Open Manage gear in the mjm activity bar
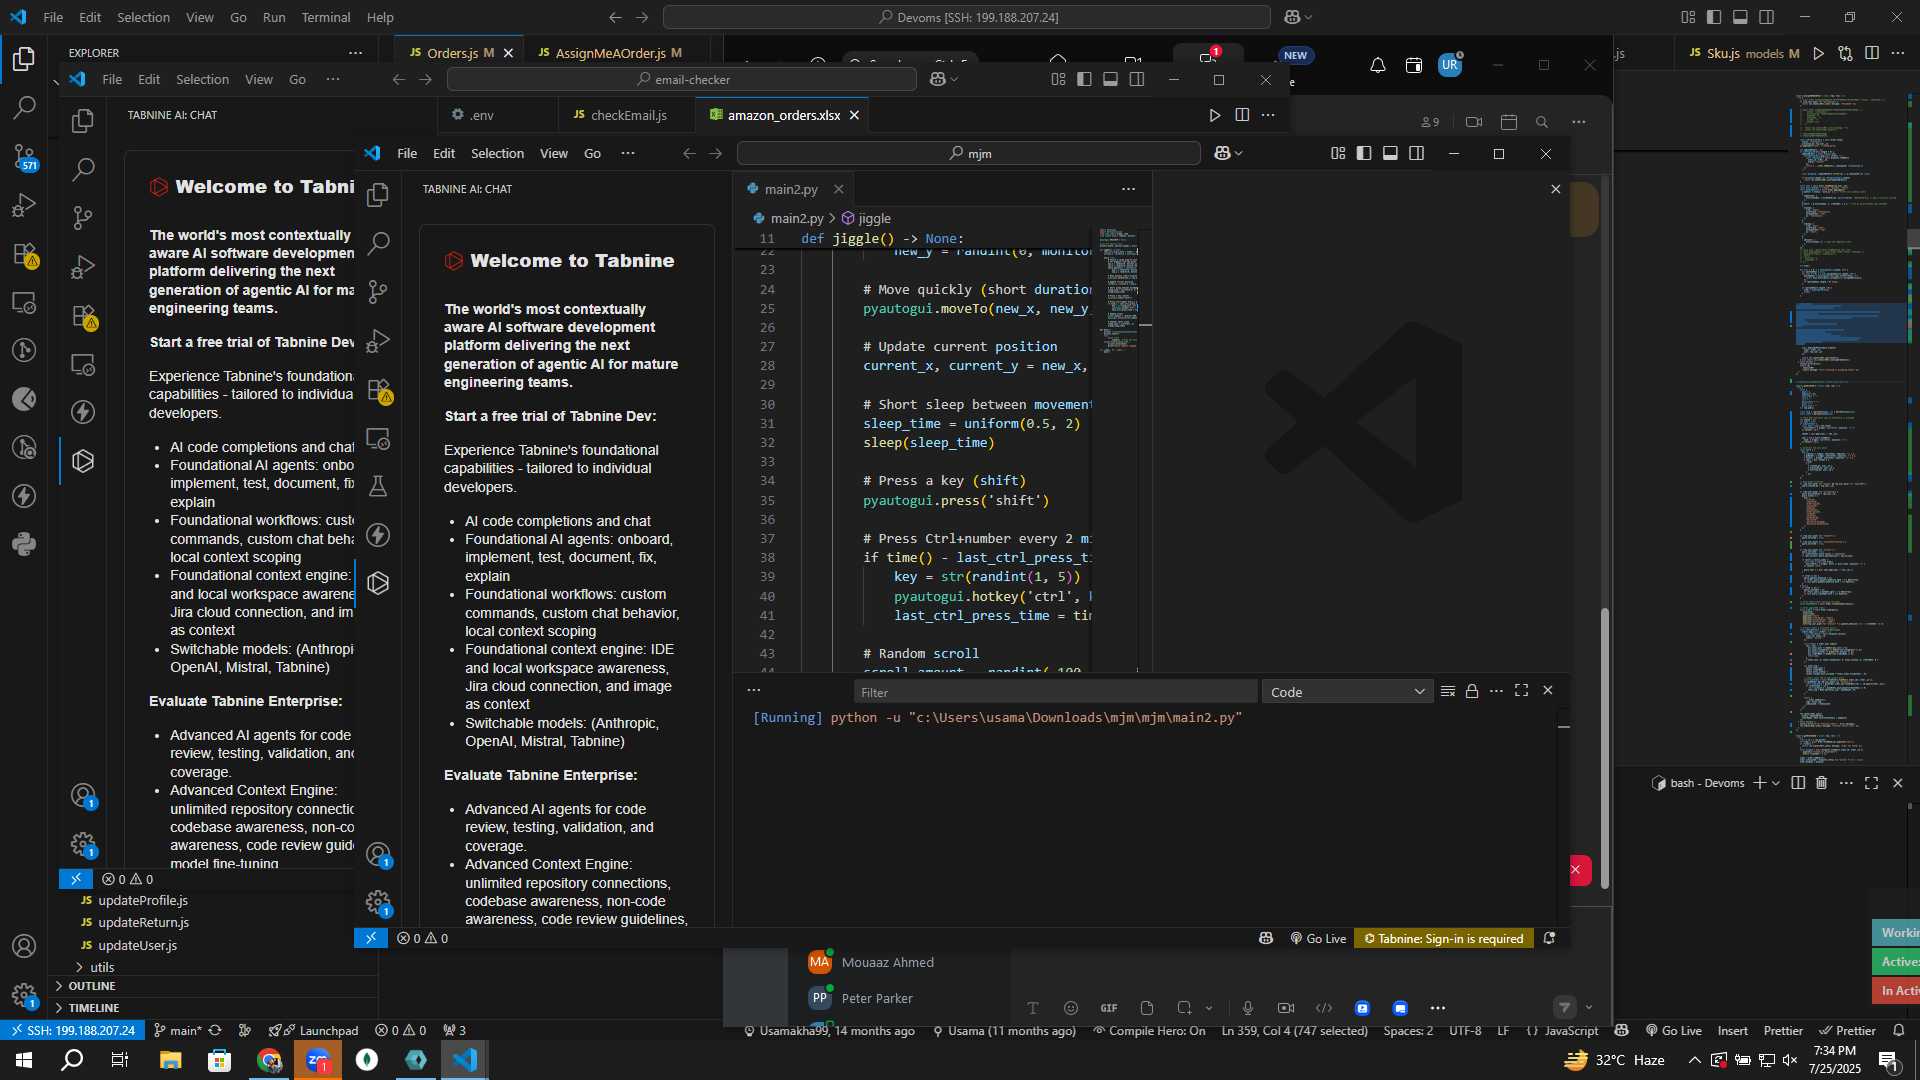This screenshot has width=1920, height=1080. click(x=378, y=903)
